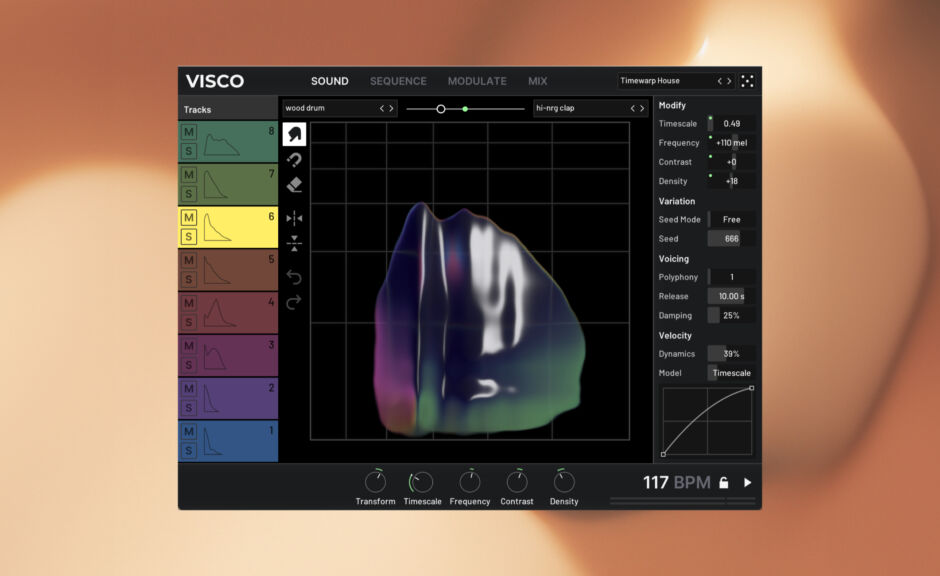The height and width of the screenshot is (576, 940).
Task: Switch to the SEQUENCE tab
Action: [x=398, y=81]
